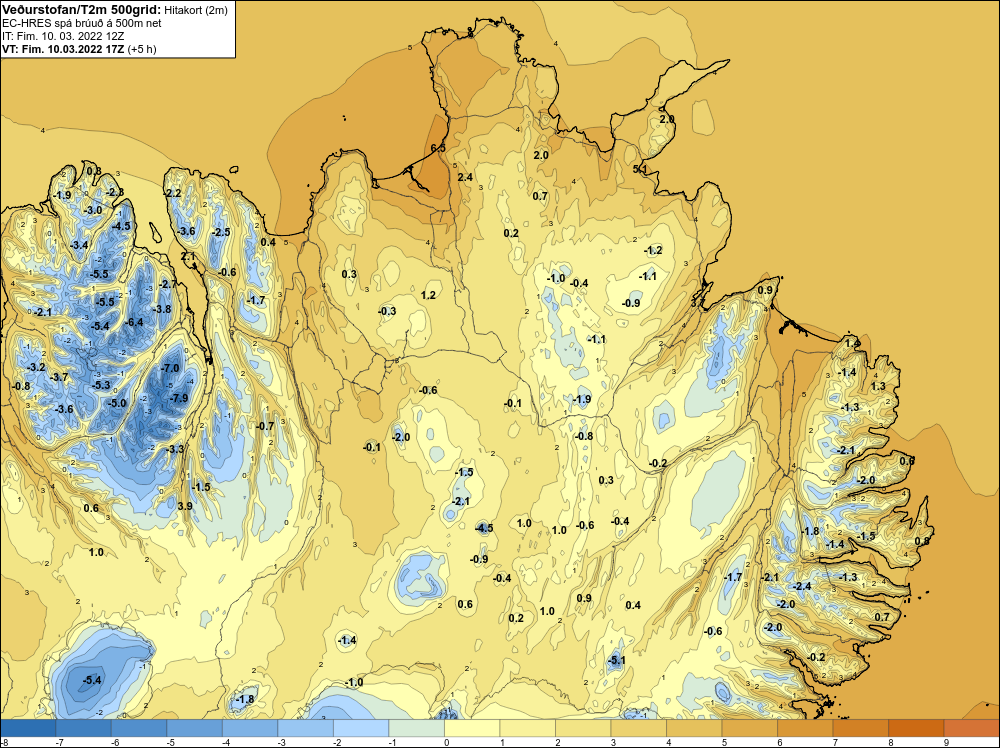Click the (+5 h) forecast offset text

(142, 48)
